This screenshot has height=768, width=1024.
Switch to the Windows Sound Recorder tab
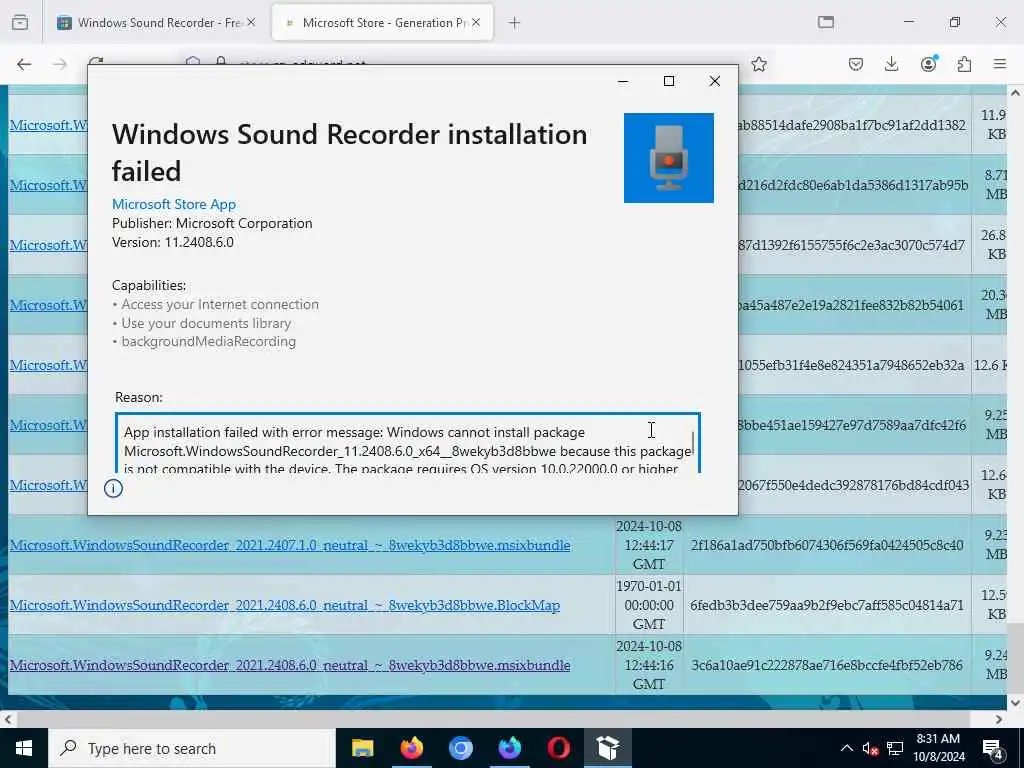point(157,23)
